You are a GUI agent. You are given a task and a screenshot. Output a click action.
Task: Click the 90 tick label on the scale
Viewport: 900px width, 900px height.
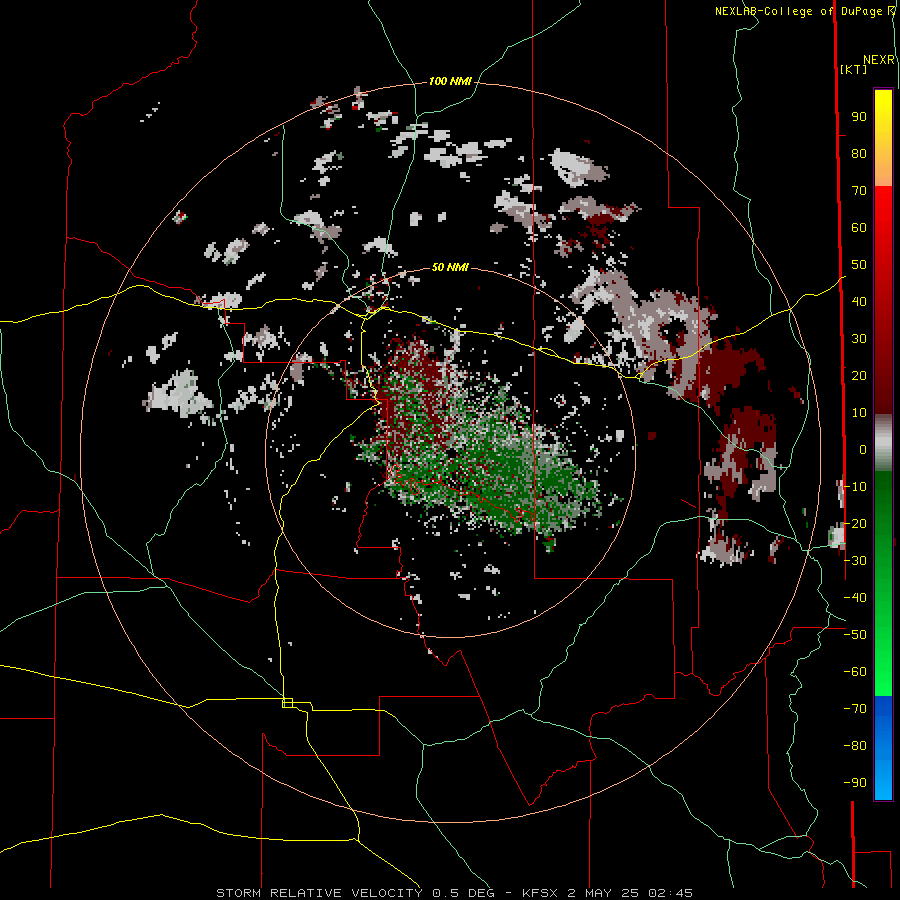[x=859, y=117]
